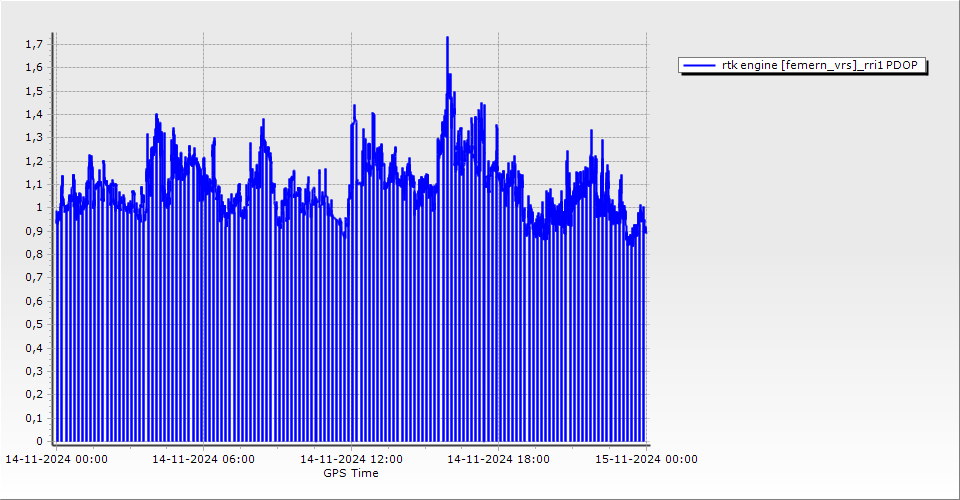Click the 1,7 label on y-axis
The height and width of the screenshot is (500, 960).
33,44
